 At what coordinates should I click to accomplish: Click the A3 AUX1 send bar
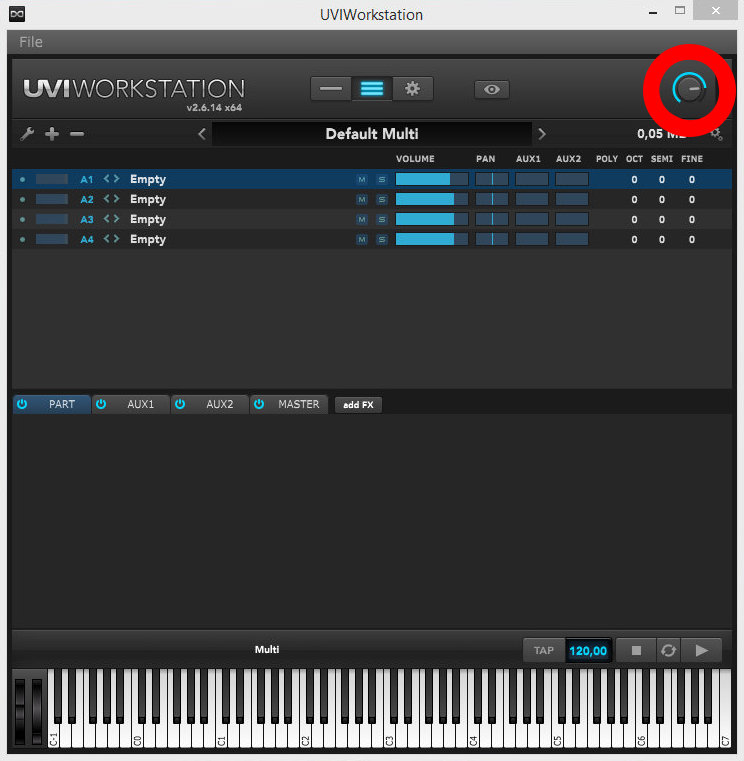click(532, 219)
